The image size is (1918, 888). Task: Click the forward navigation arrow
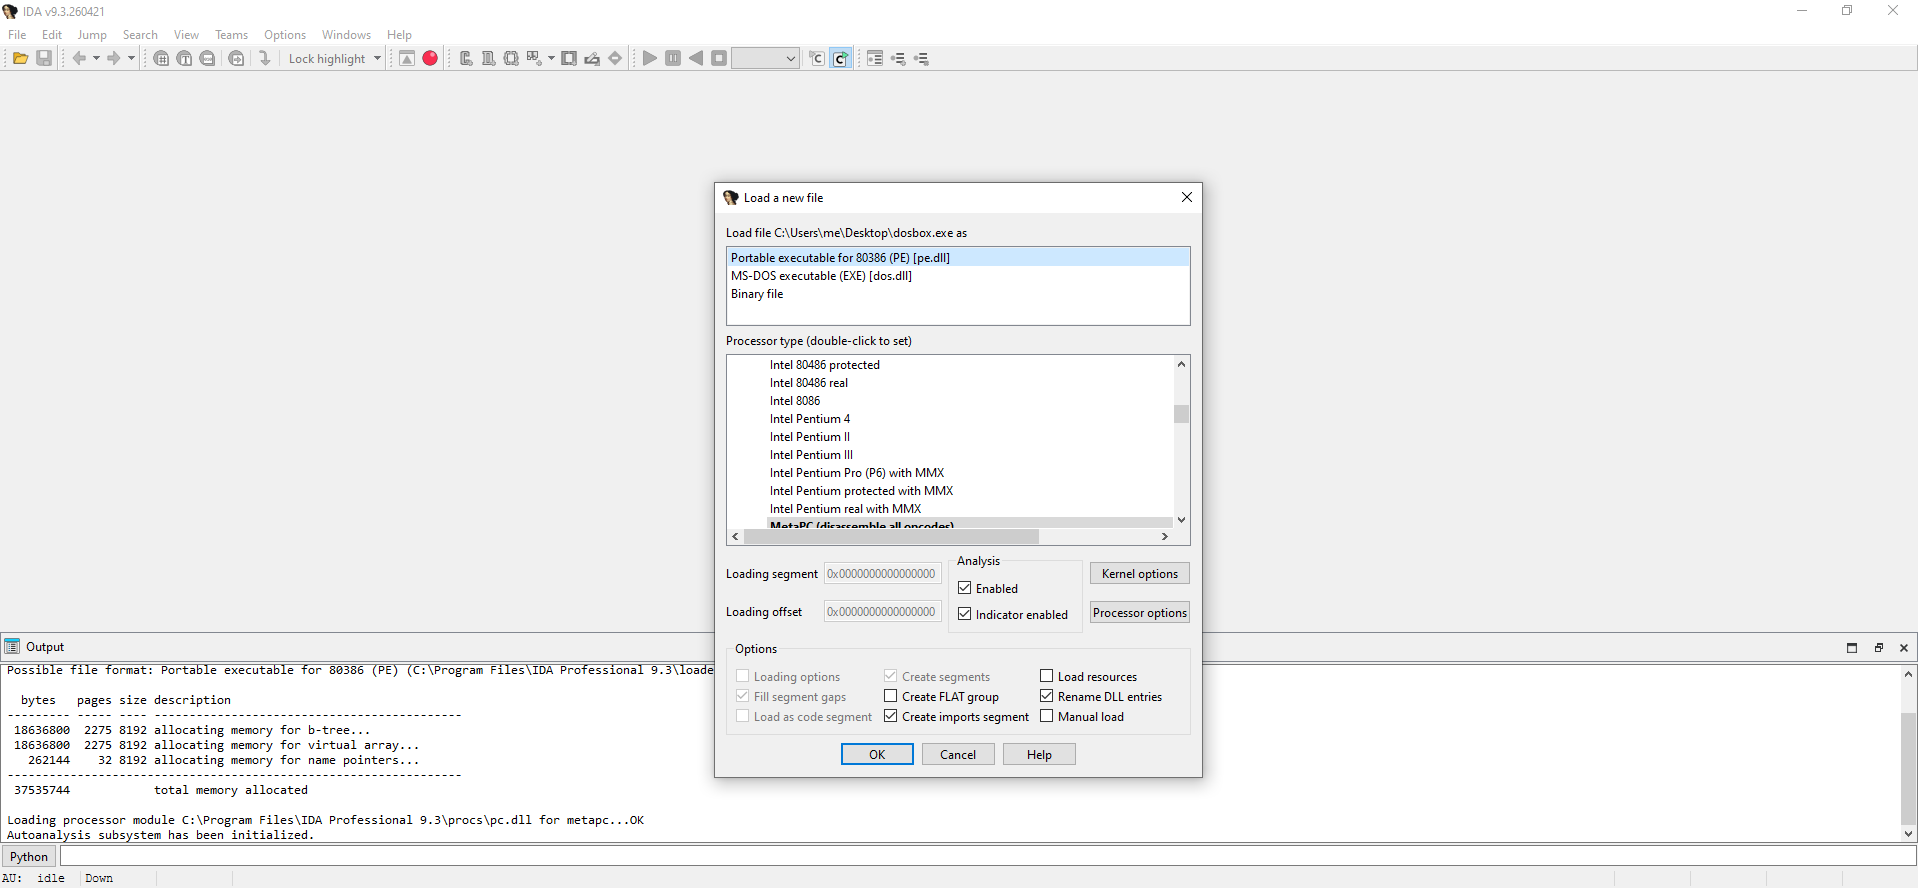coord(114,58)
